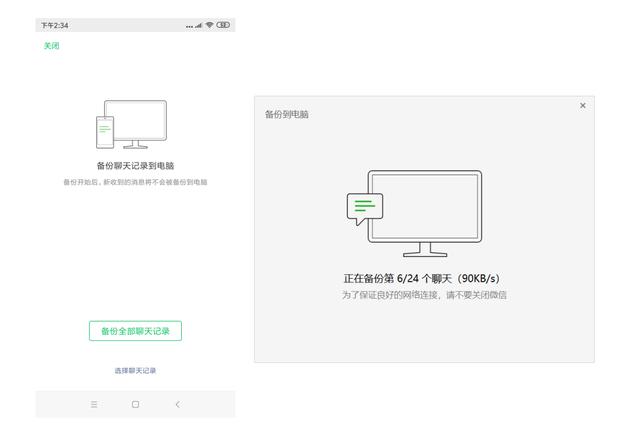Tap the Android back chevron icon
Image resolution: width=640 pixels, height=434 pixels.
tap(177, 404)
